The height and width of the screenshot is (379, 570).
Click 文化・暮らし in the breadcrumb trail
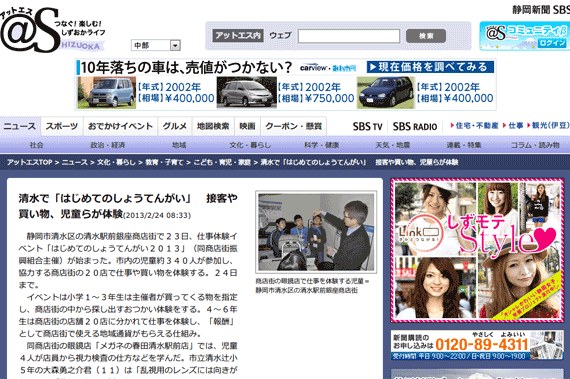click(x=116, y=162)
